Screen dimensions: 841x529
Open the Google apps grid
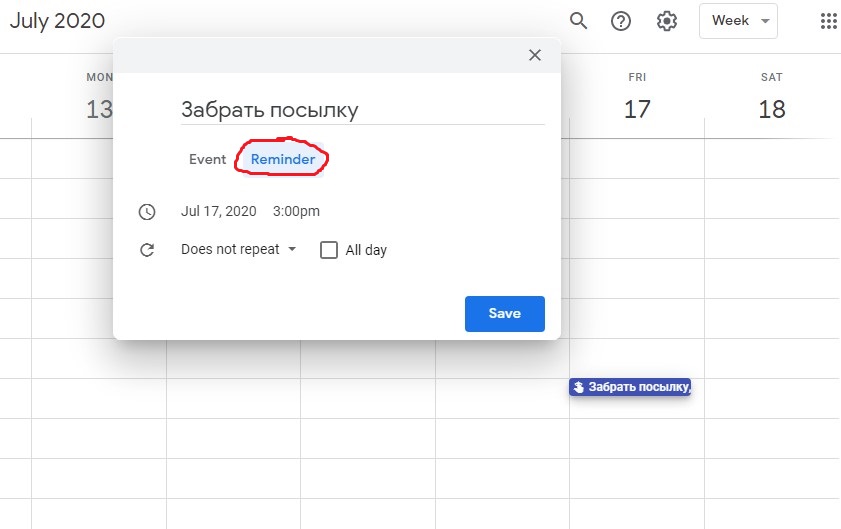coord(828,21)
